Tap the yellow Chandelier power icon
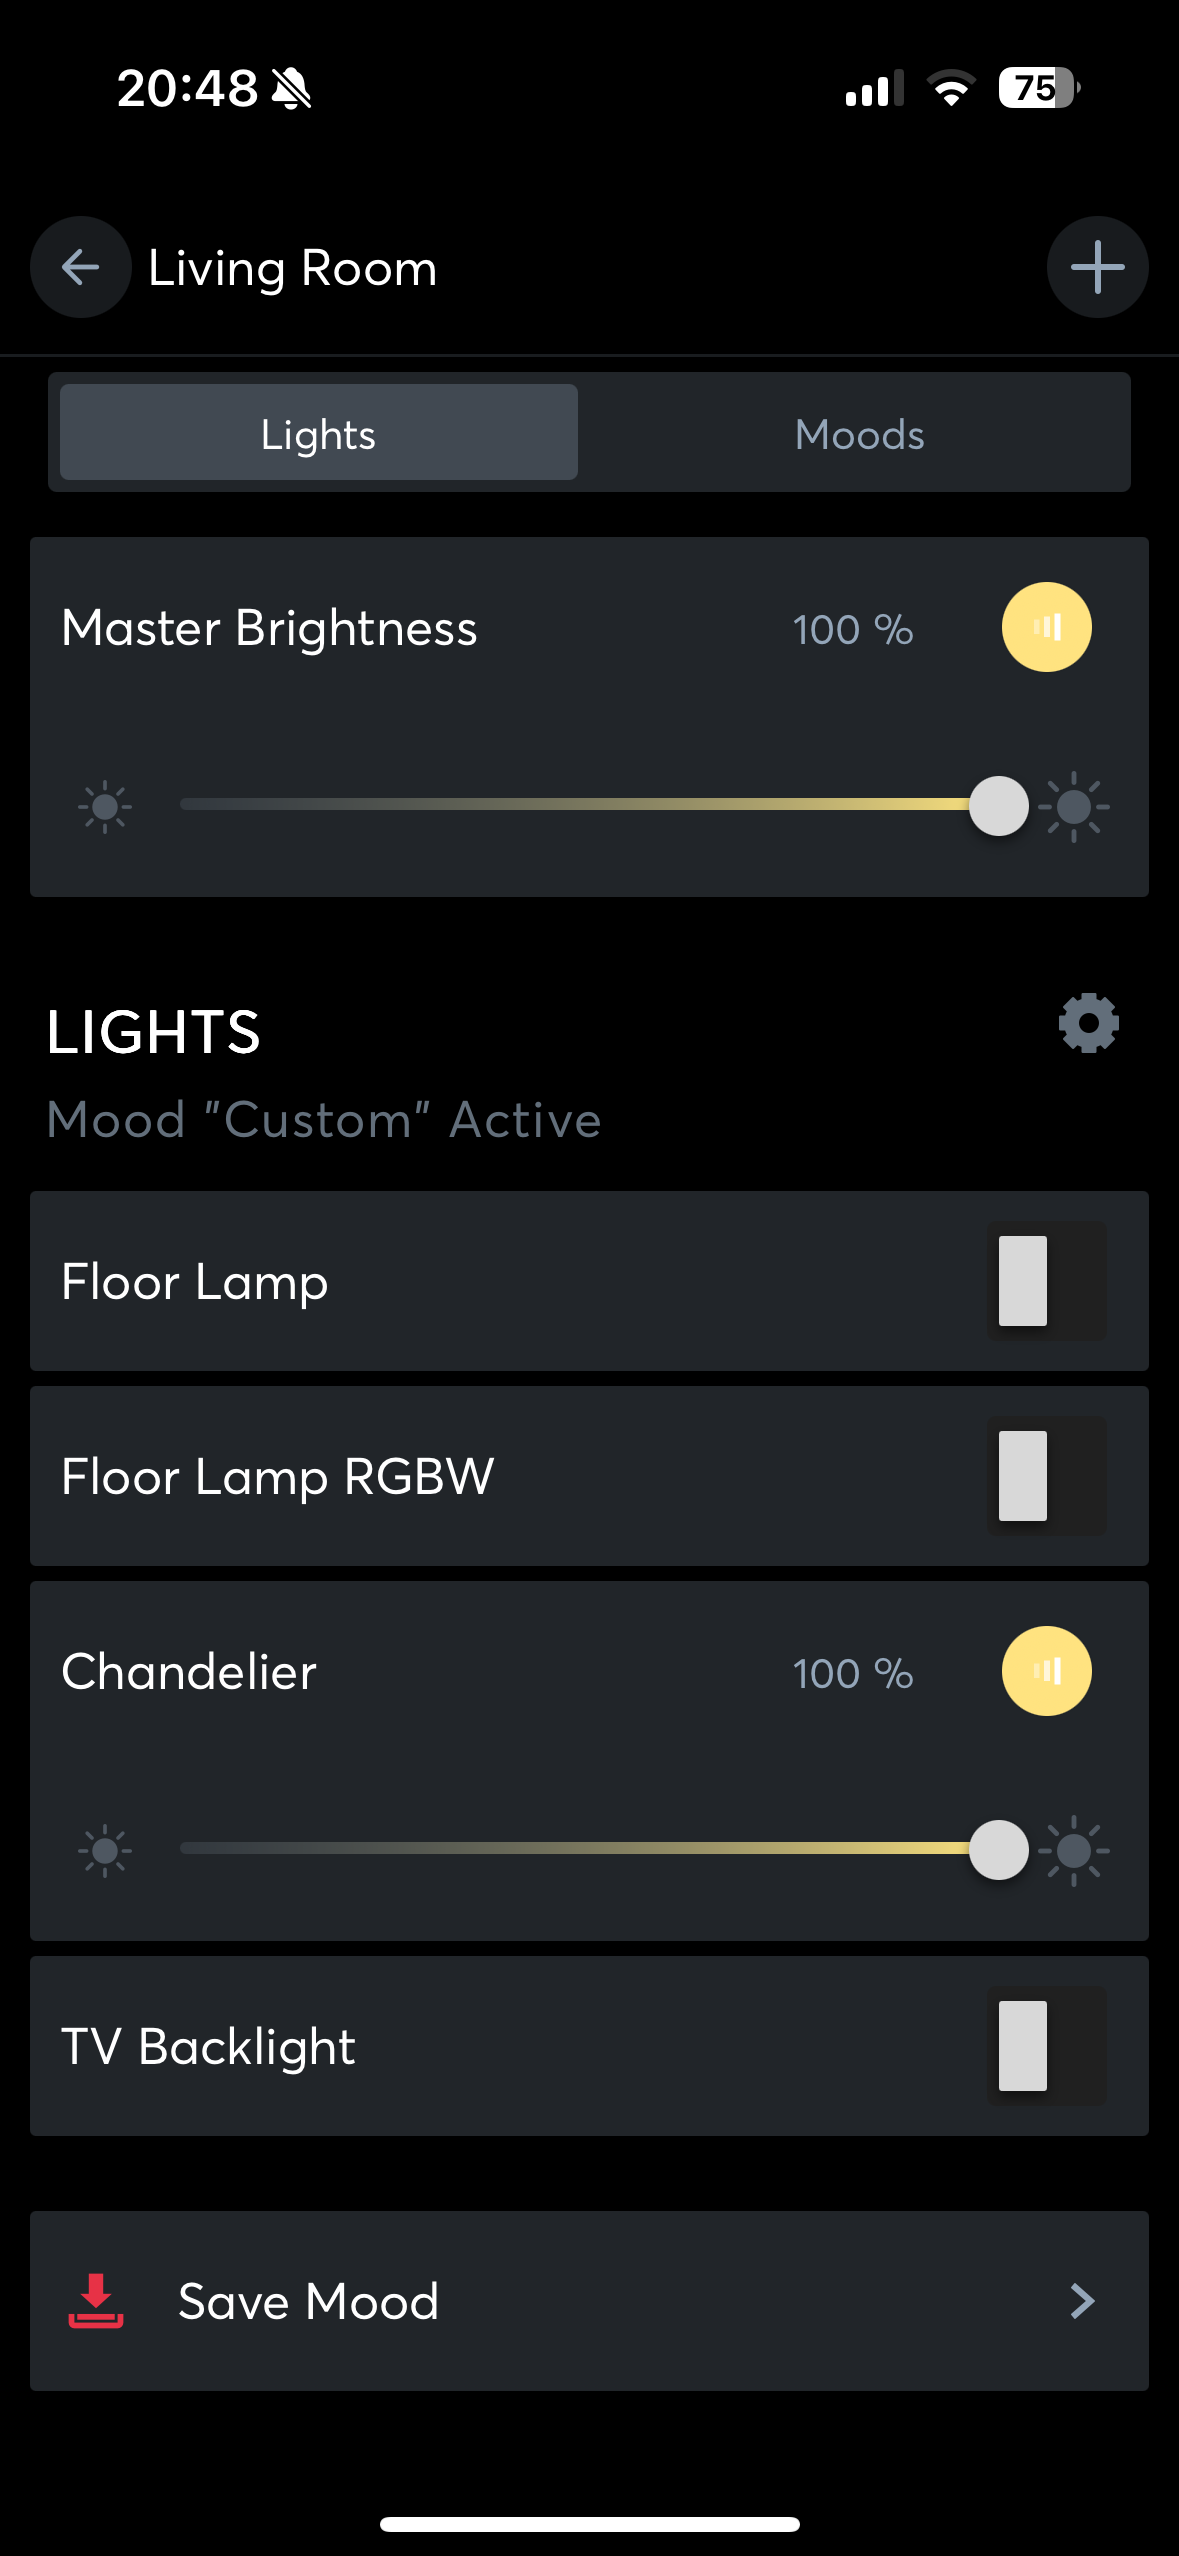 click(x=1046, y=1671)
